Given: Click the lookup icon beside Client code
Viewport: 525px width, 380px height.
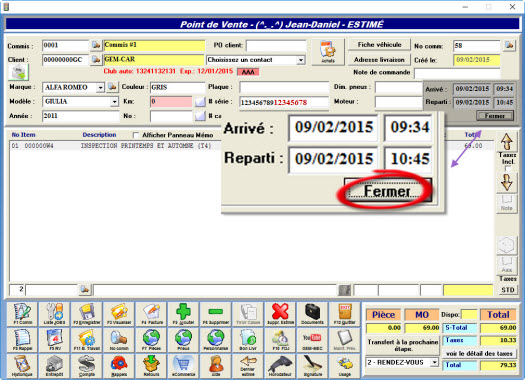Looking at the screenshot, I should (x=96, y=60).
